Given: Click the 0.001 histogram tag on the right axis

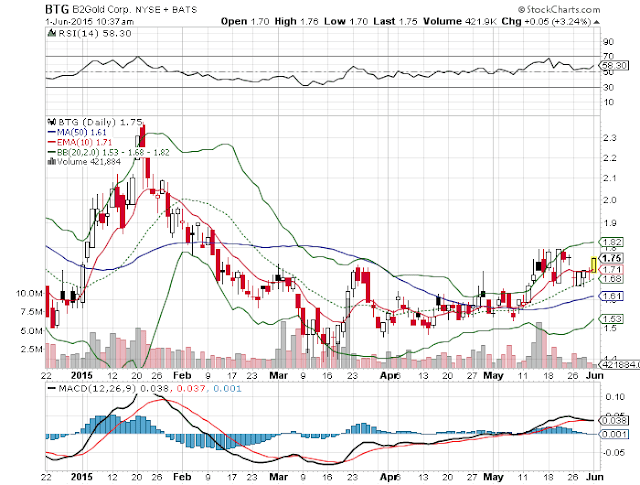Looking at the screenshot, I should point(613,434).
